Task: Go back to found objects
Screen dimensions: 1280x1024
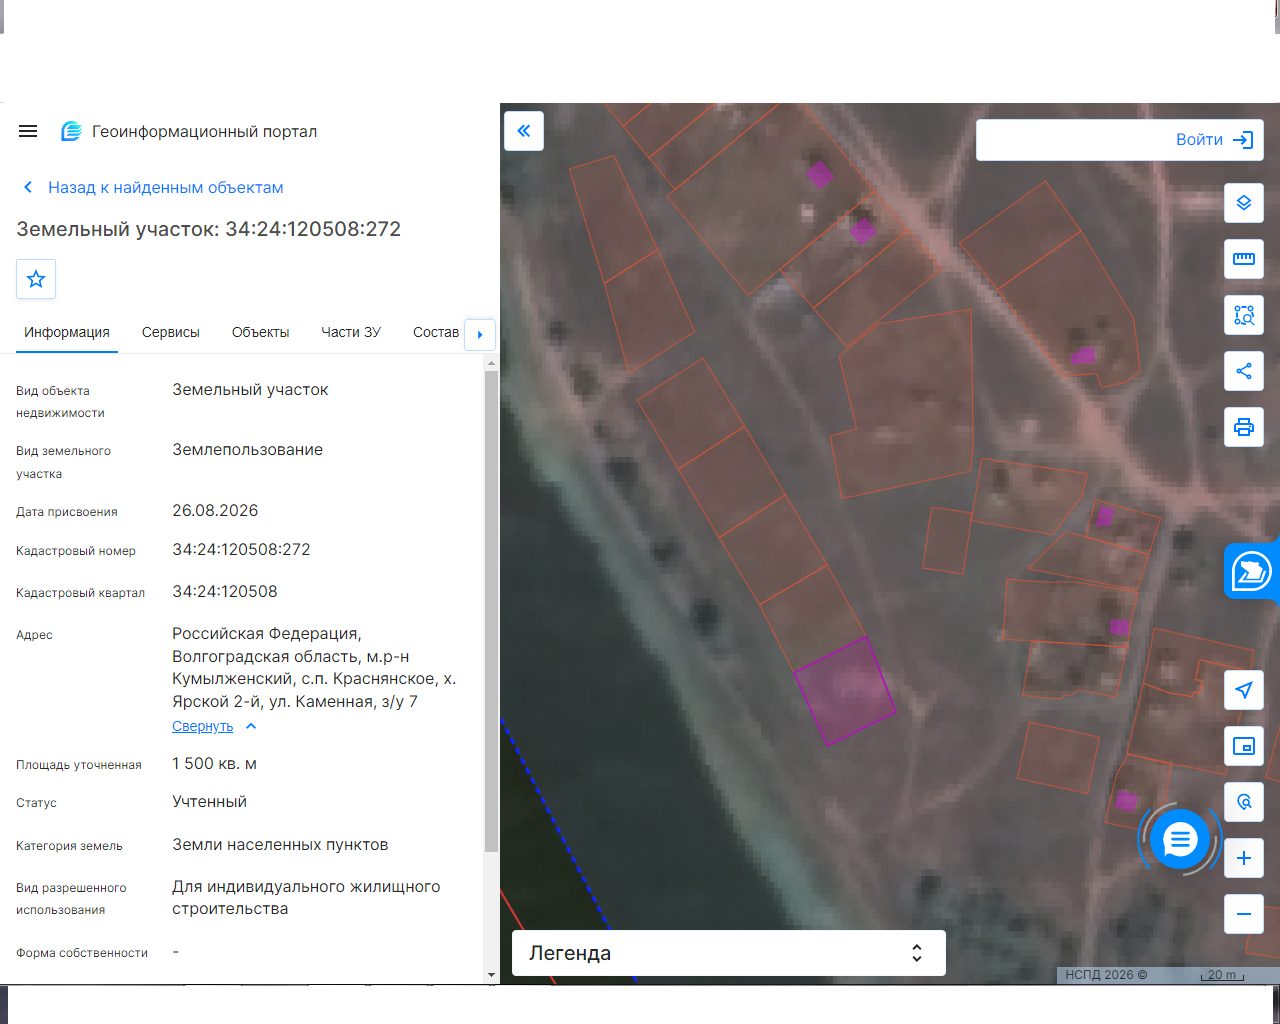Action: [x=152, y=187]
